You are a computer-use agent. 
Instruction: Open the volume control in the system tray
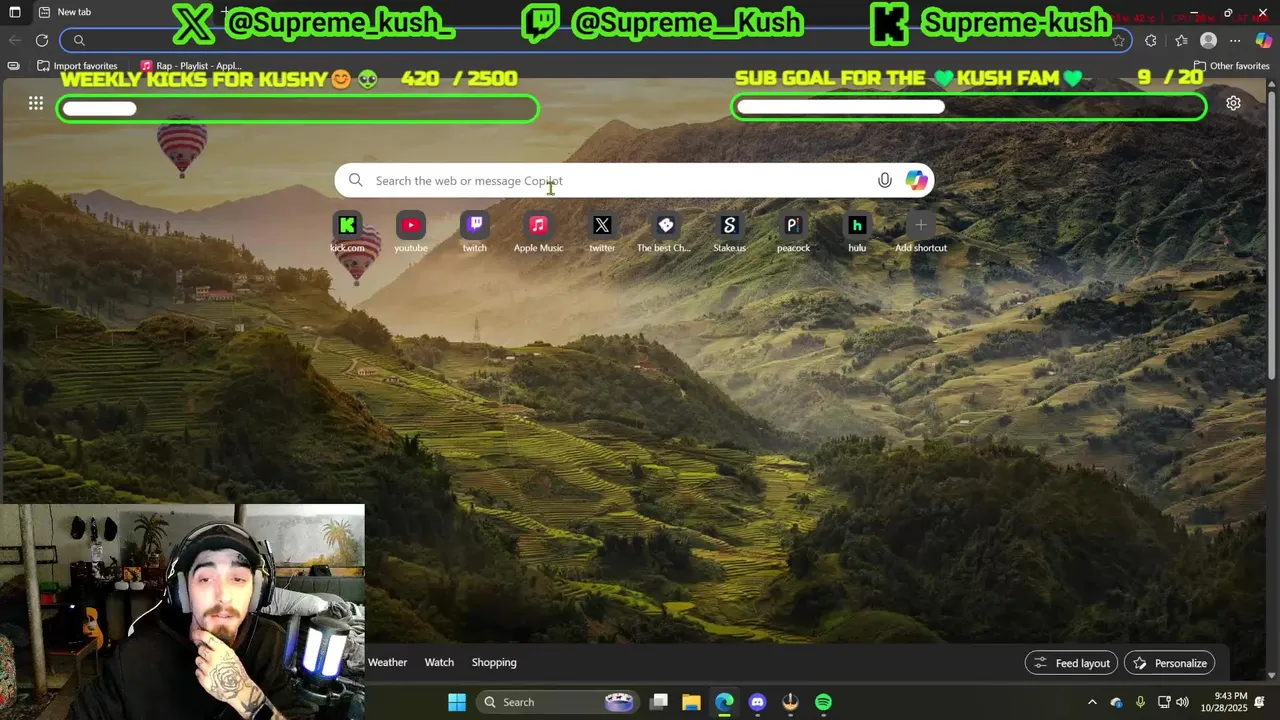tap(1183, 702)
